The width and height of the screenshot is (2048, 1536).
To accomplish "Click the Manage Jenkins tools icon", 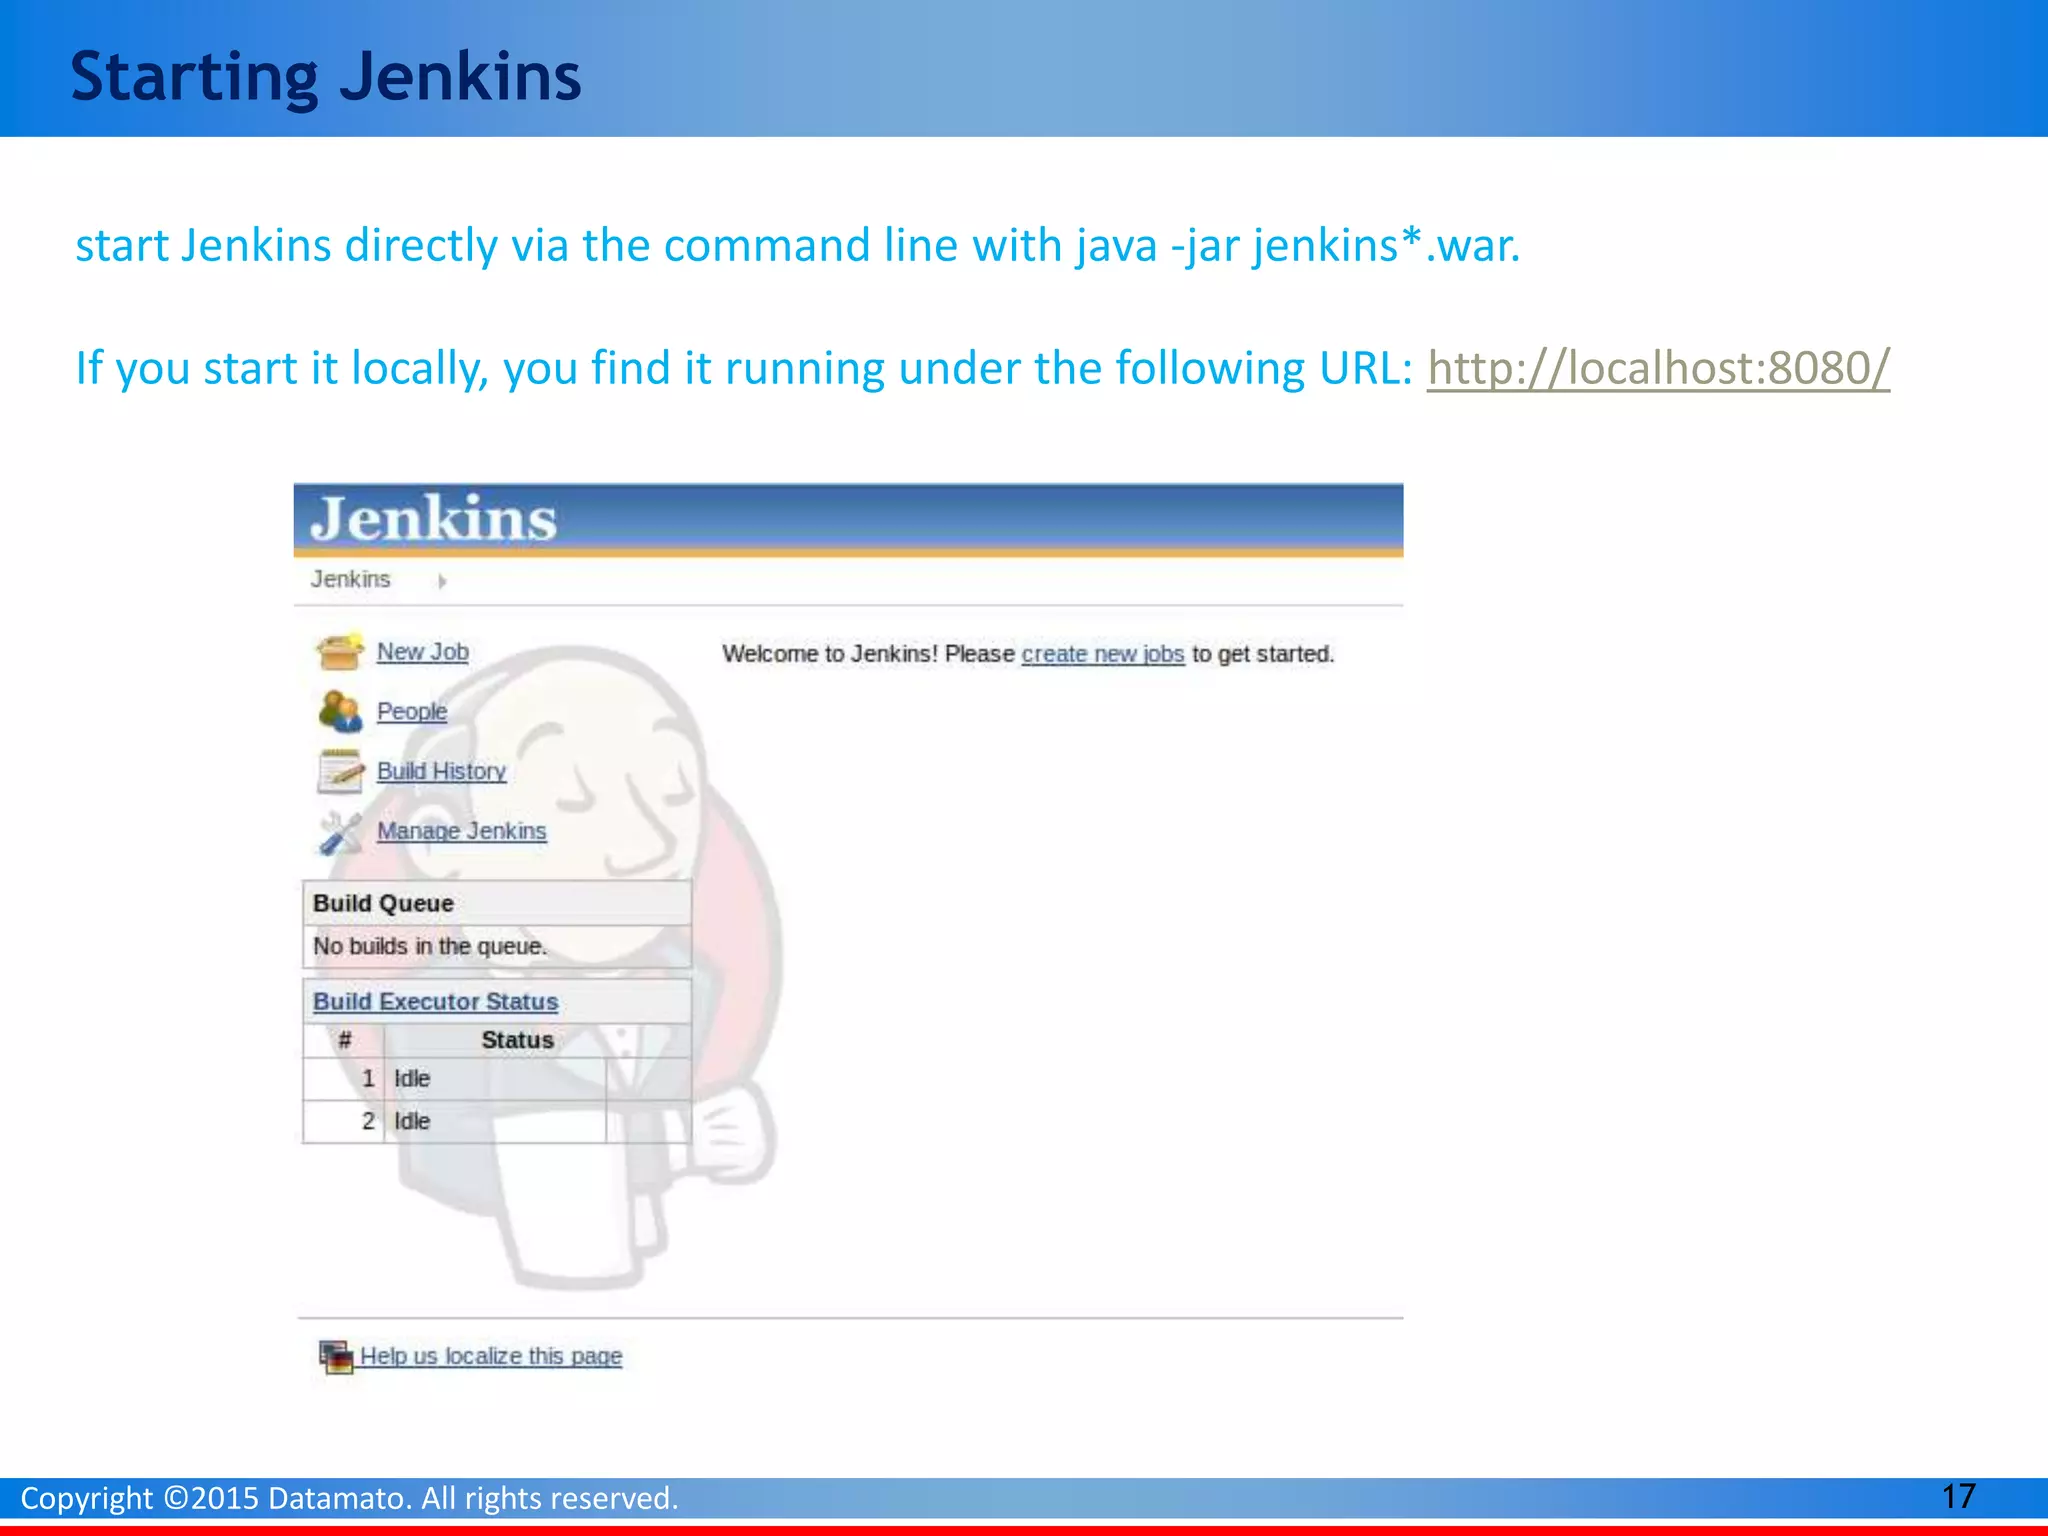I will click(x=340, y=832).
